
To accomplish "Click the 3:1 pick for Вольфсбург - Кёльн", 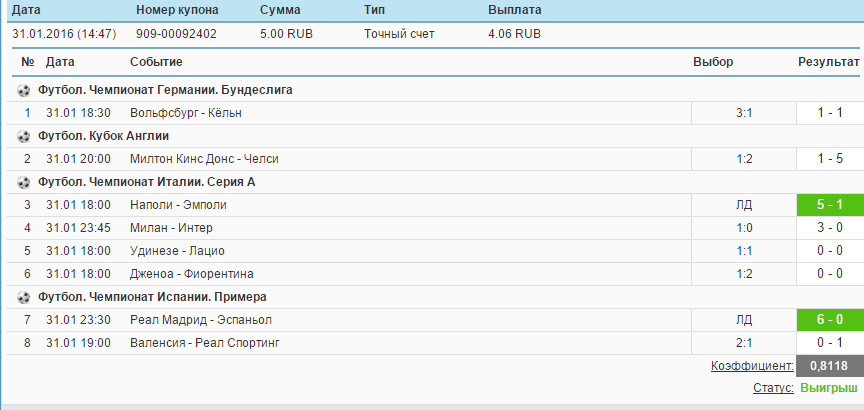I will pos(744,113).
